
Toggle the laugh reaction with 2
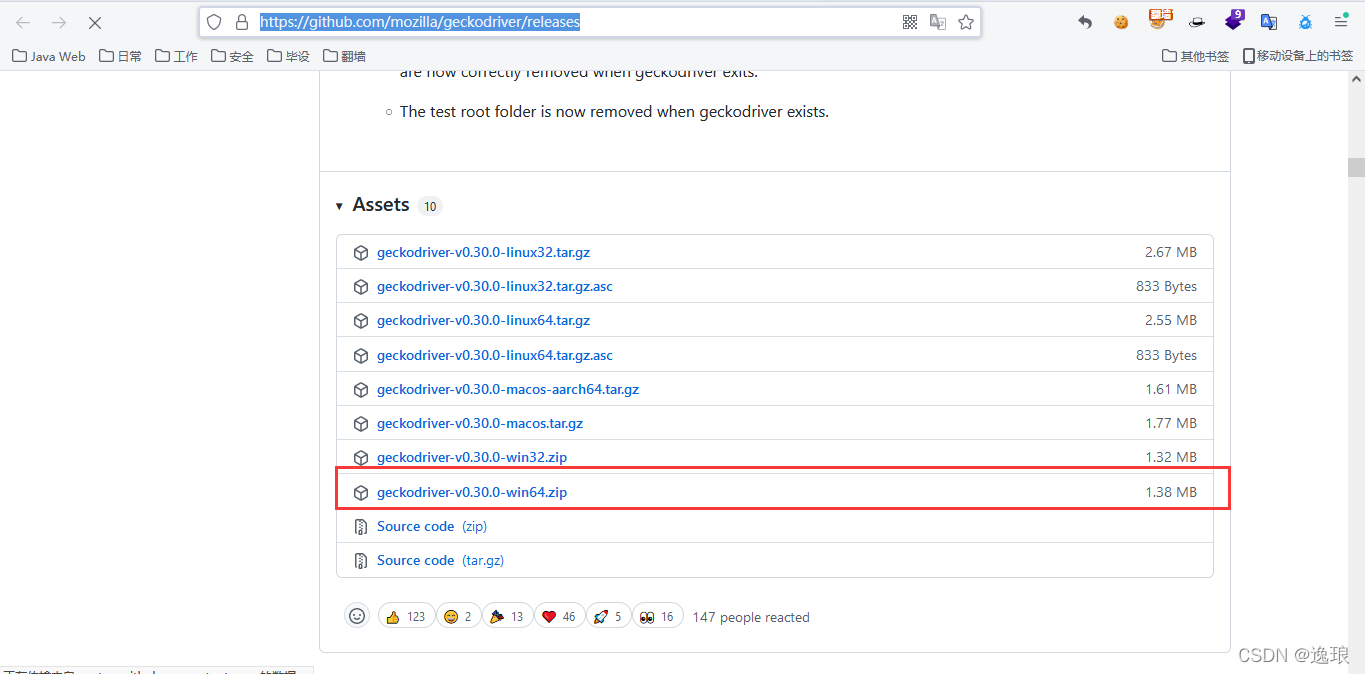(458, 617)
